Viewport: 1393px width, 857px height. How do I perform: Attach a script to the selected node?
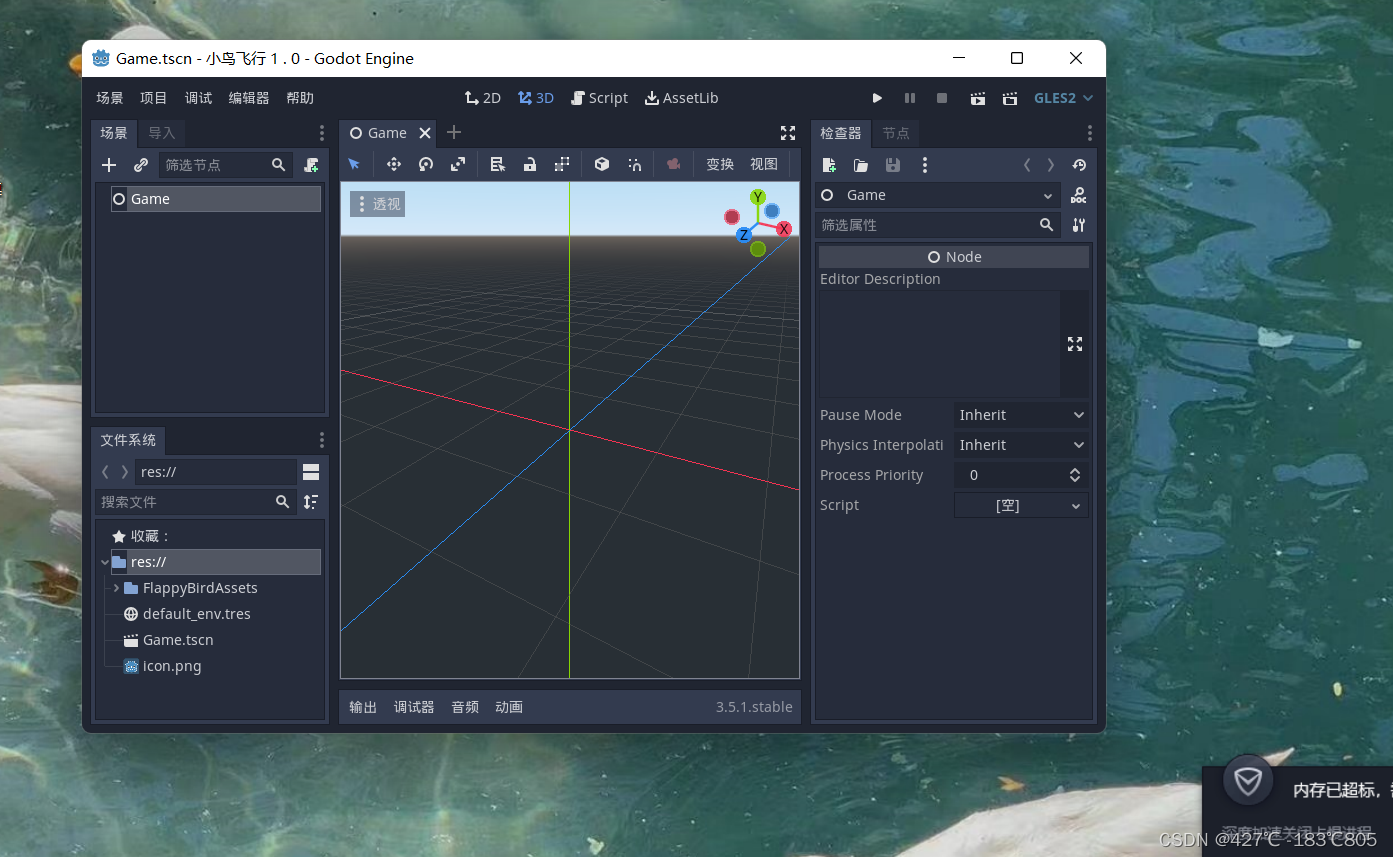pyautogui.click(x=312, y=165)
